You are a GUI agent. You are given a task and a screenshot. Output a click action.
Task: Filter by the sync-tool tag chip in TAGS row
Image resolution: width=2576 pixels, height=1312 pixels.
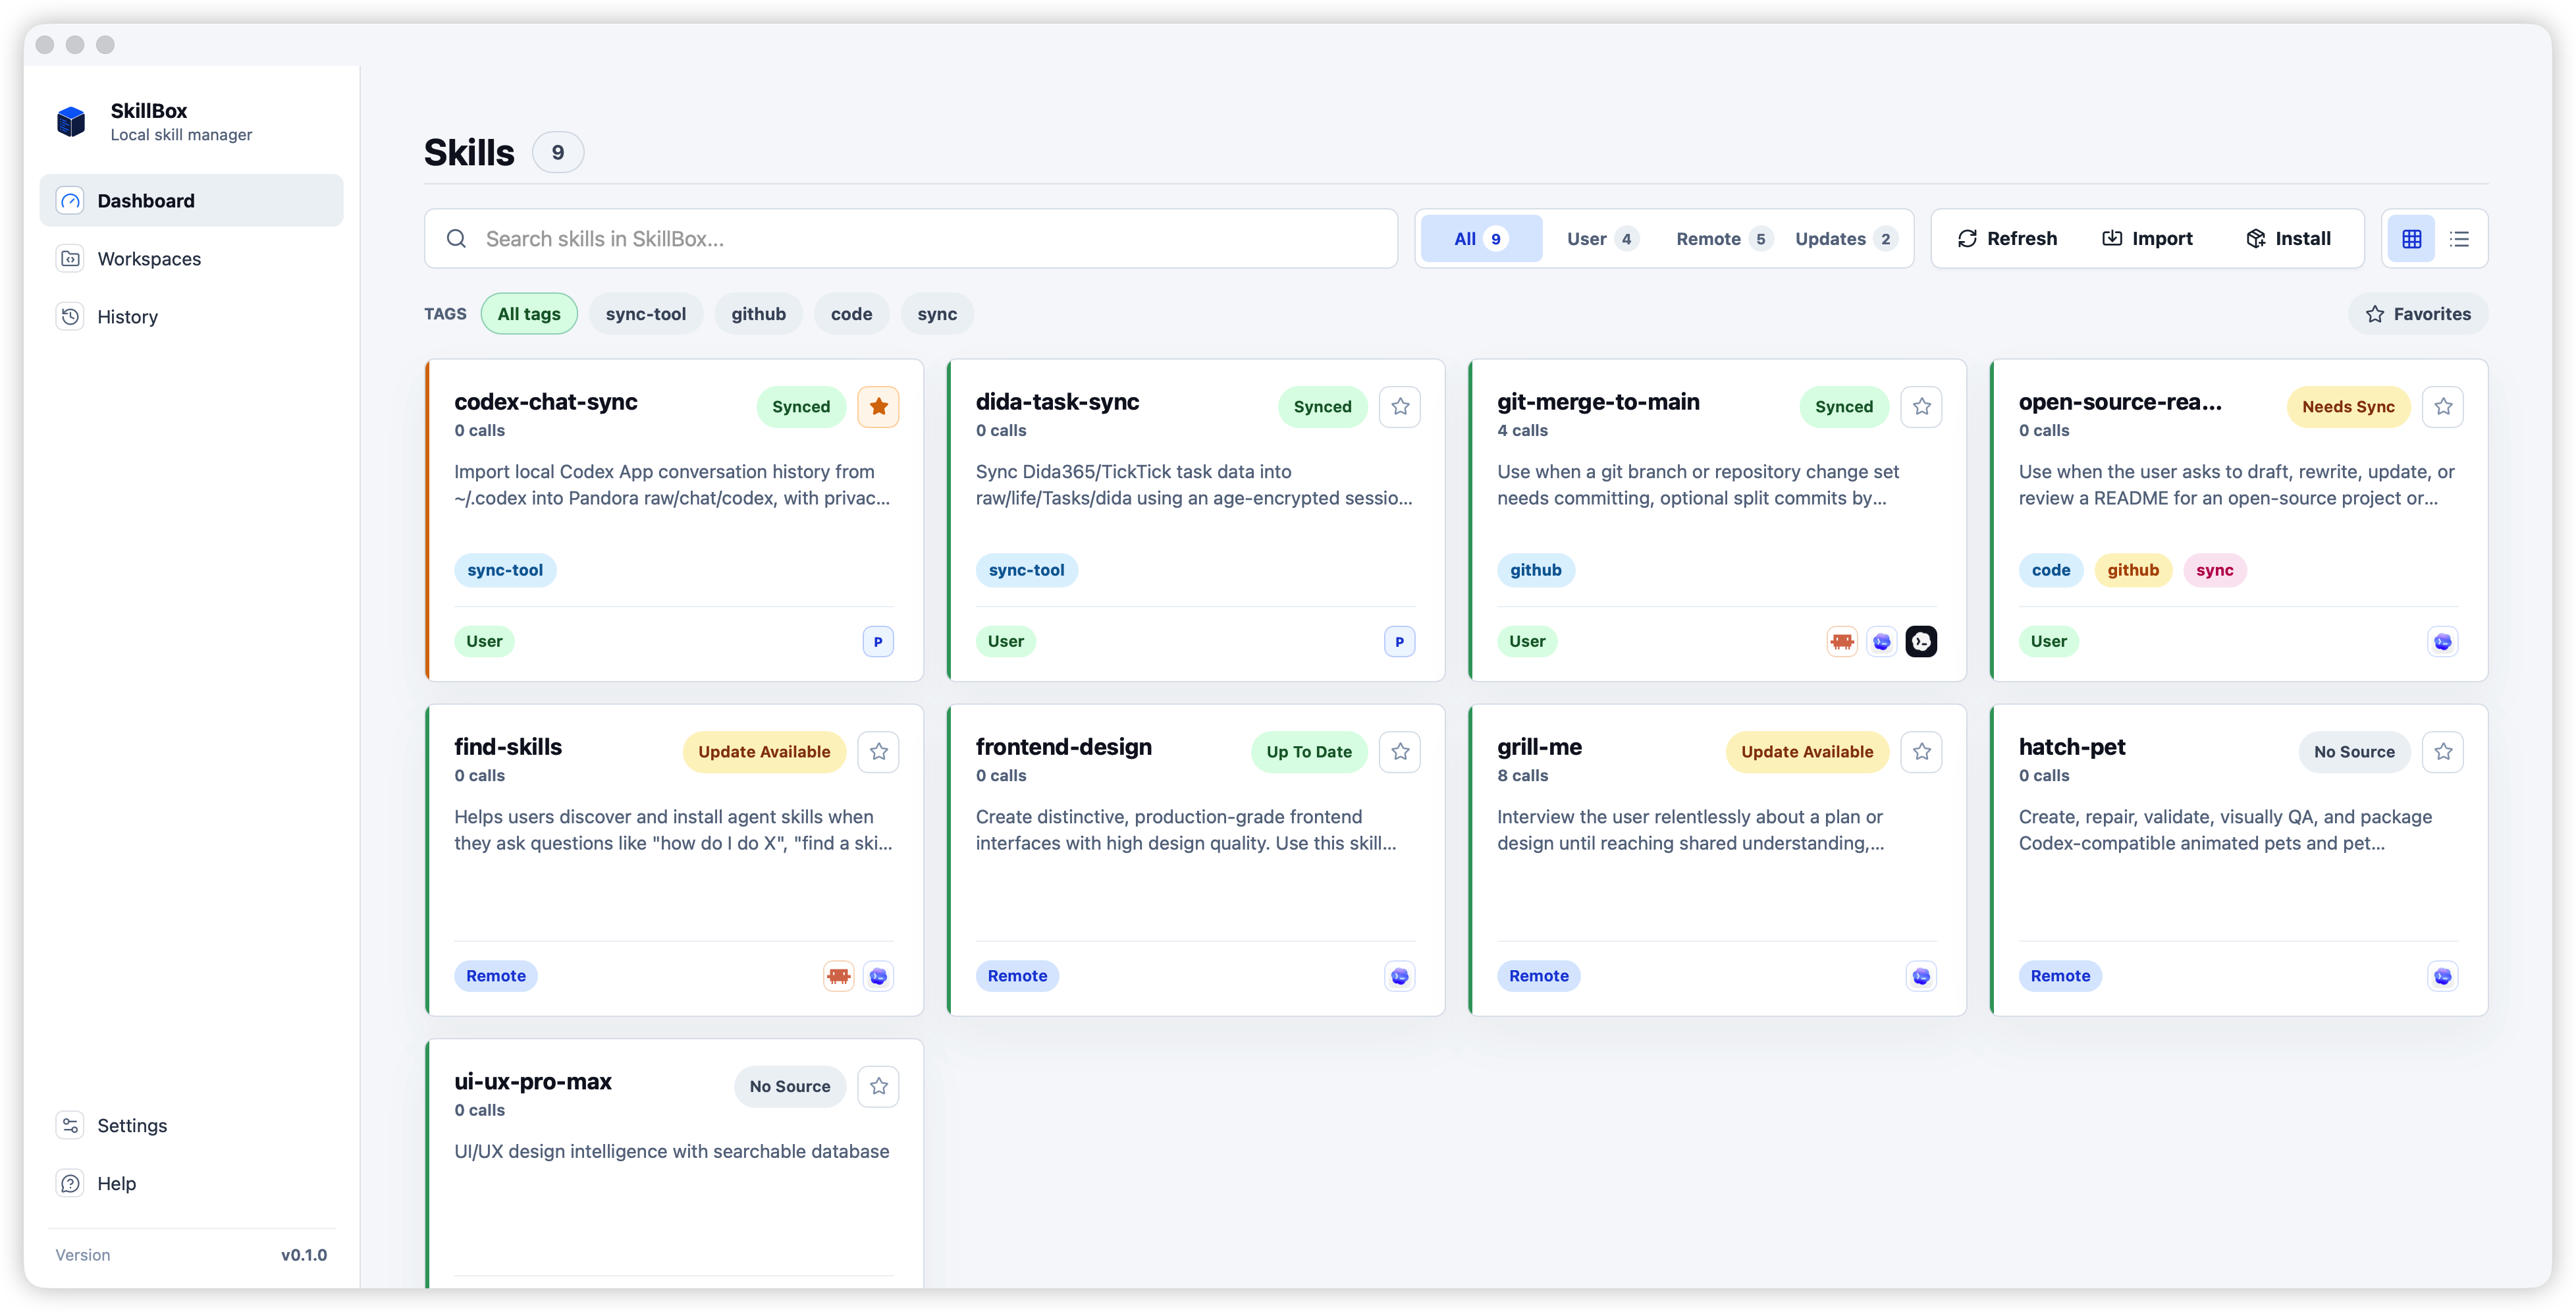(646, 314)
